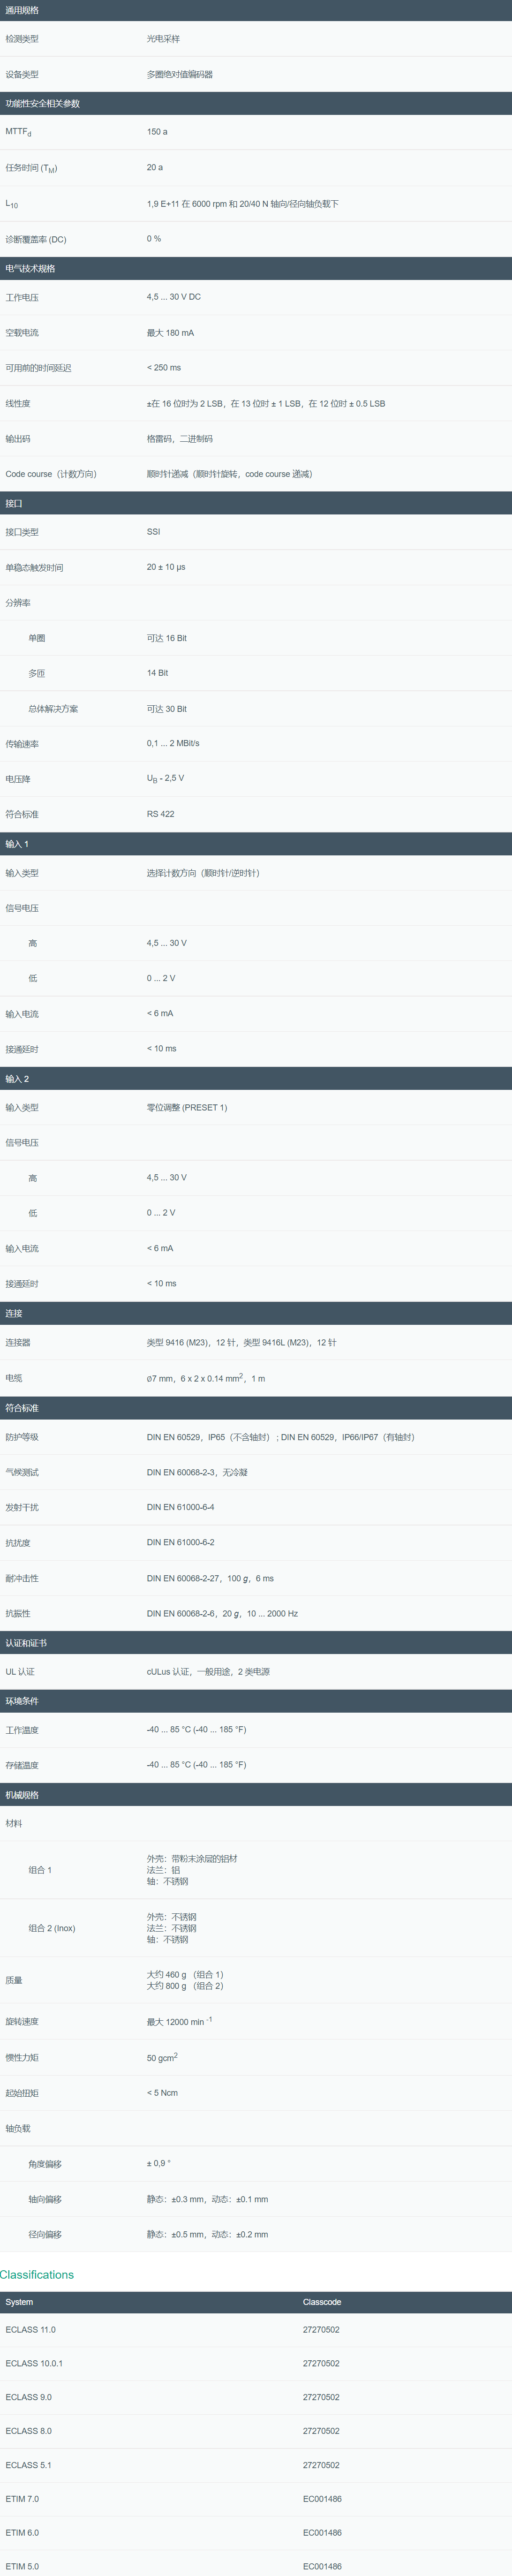Click the 耐冲击性 DIN EN 60068-2-27 value
Screen dimensions: 512x2576
tap(210, 1578)
